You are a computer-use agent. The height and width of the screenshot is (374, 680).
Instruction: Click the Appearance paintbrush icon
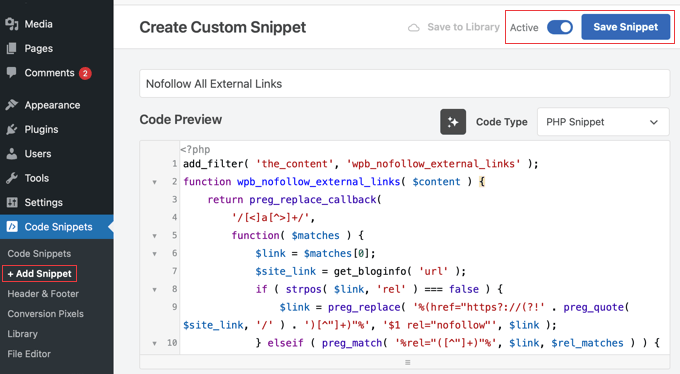coord(12,105)
